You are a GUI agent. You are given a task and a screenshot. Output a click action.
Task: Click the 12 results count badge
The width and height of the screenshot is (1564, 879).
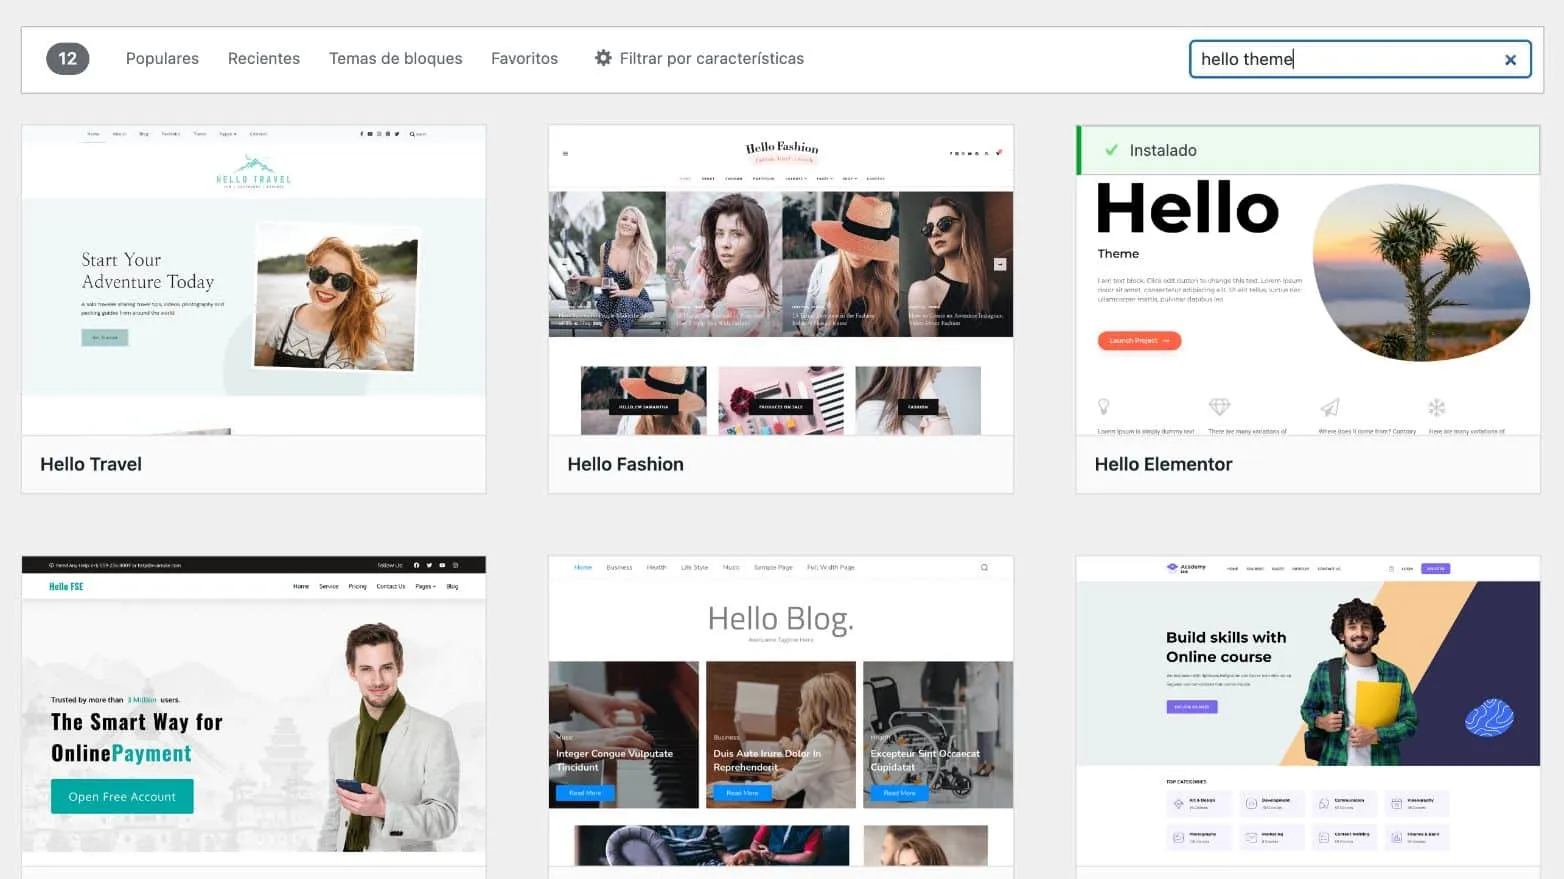point(68,58)
